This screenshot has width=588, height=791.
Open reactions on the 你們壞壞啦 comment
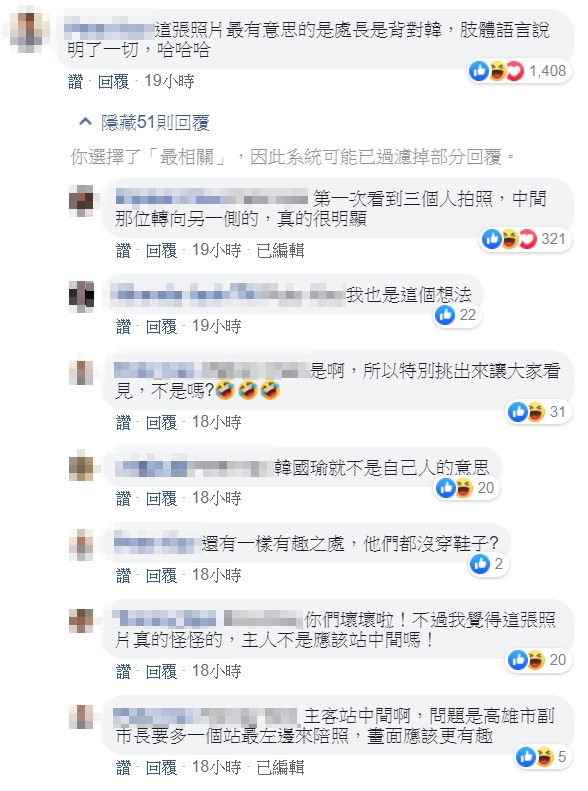tap(538, 660)
